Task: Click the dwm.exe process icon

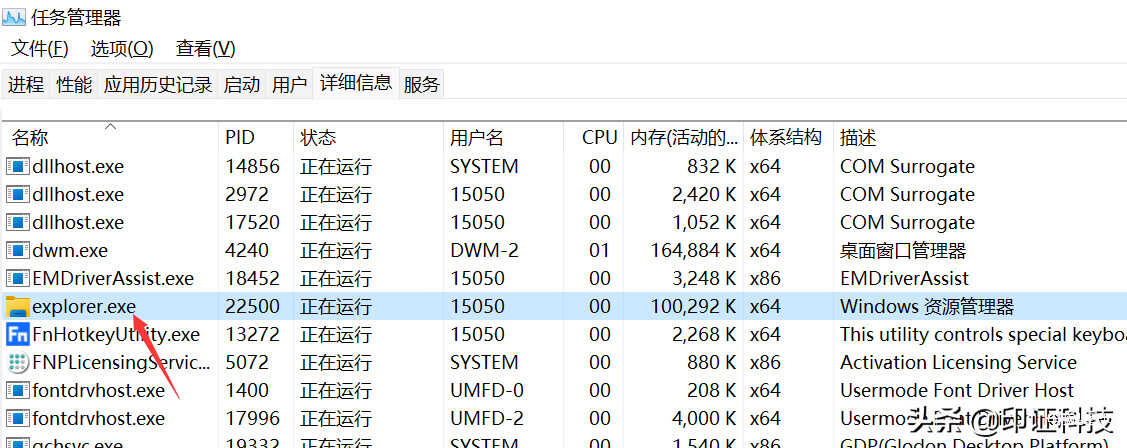Action: (x=17, y=251)
